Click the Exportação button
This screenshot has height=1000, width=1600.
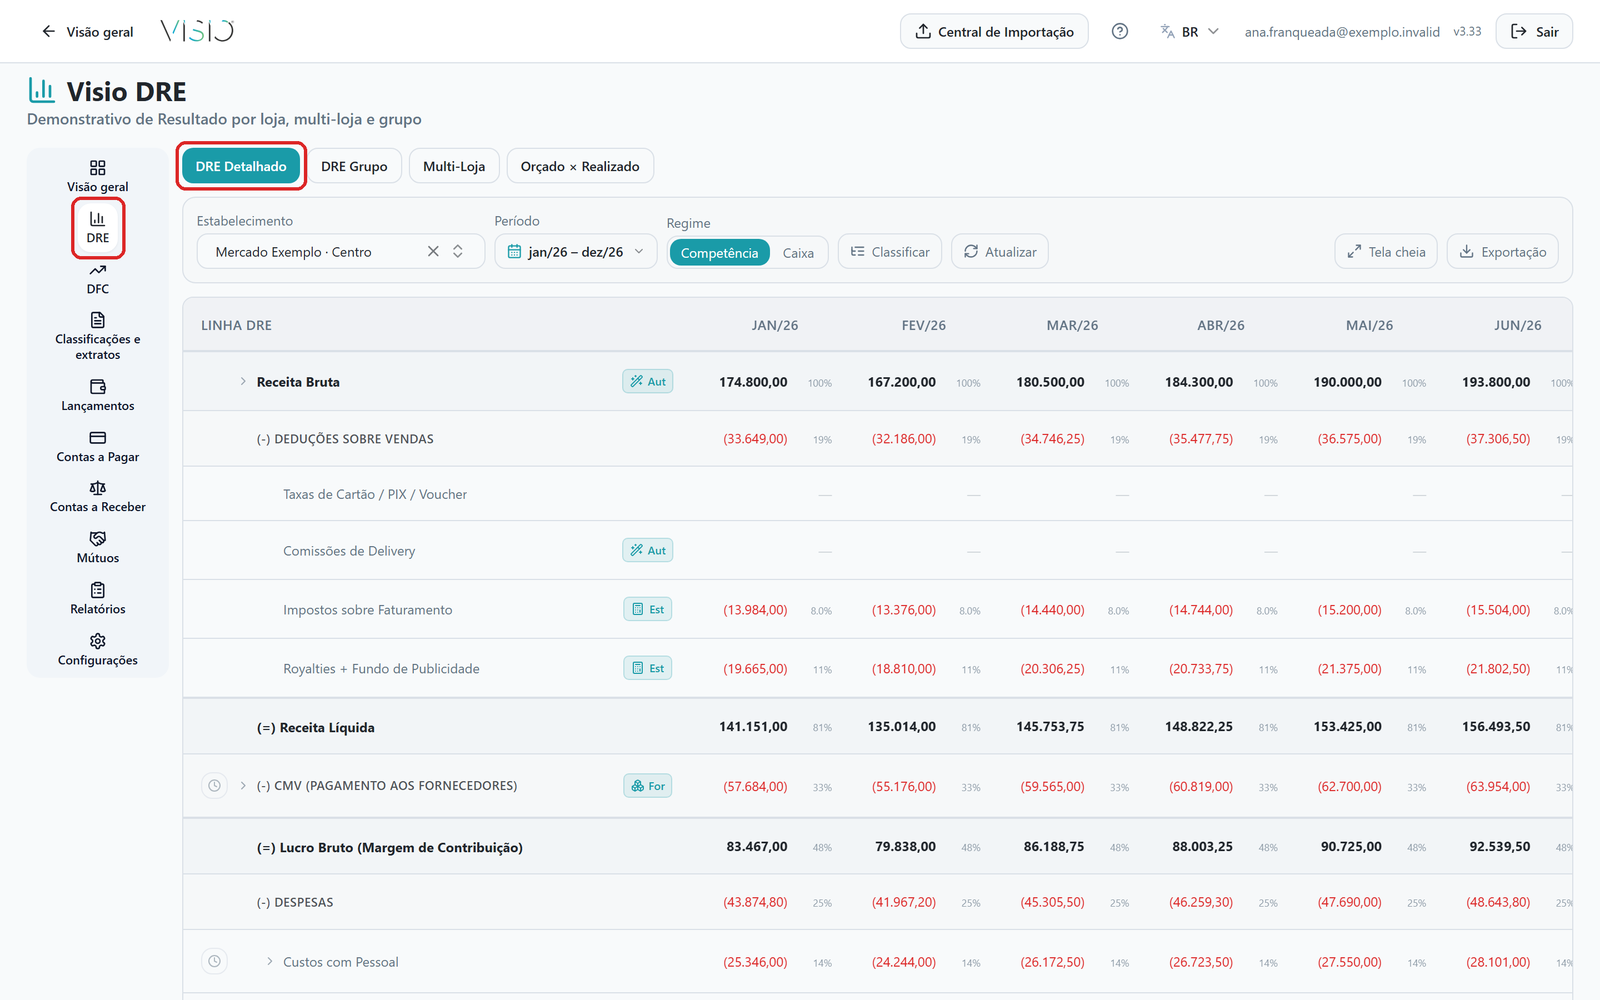coord(1503,252)
